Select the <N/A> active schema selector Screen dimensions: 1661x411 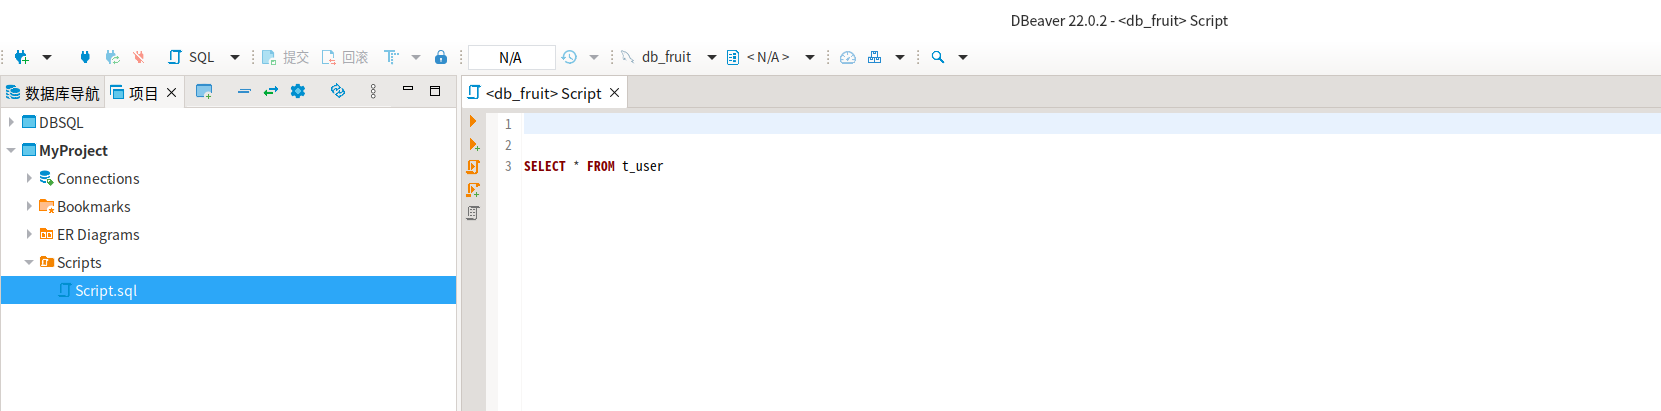pos(758,57)
